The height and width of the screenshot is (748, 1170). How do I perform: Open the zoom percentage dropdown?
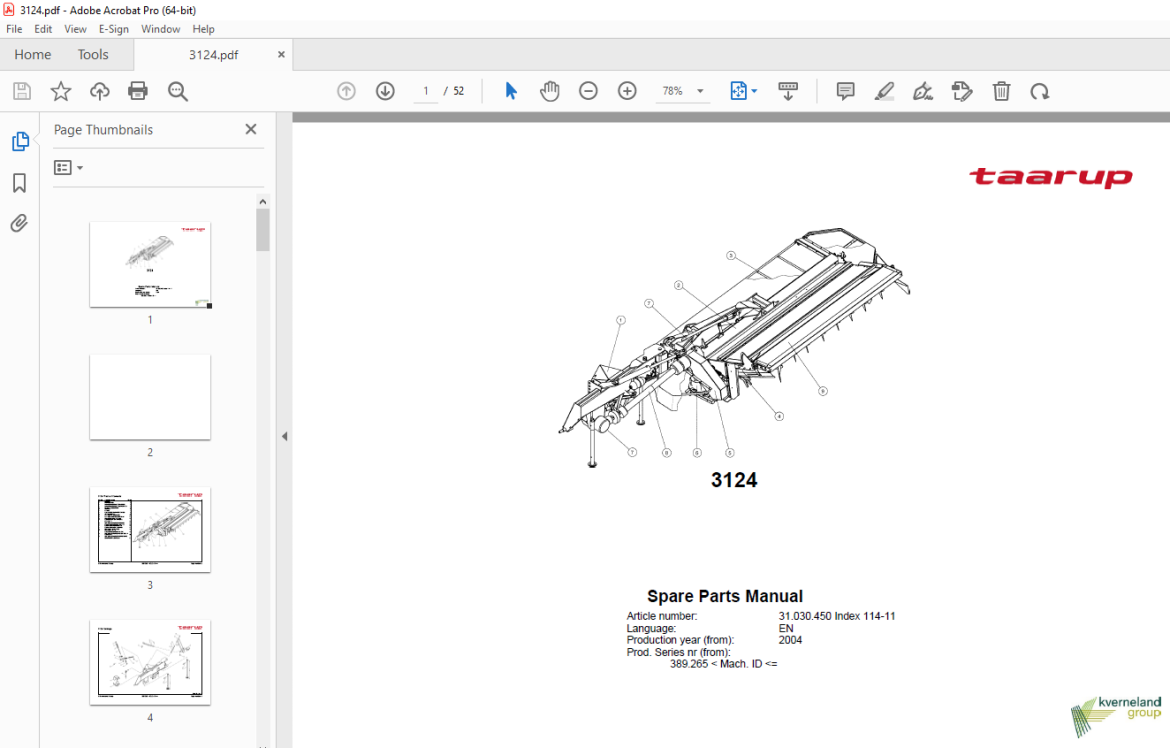click(x=700, y=91)
